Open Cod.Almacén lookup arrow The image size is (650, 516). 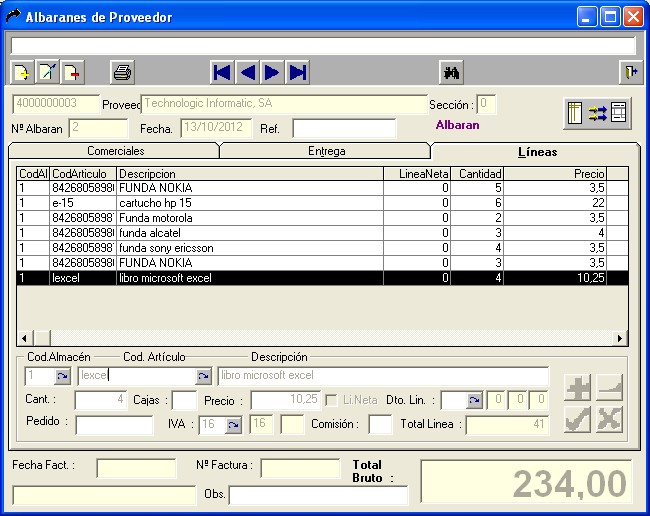(62, 376)
